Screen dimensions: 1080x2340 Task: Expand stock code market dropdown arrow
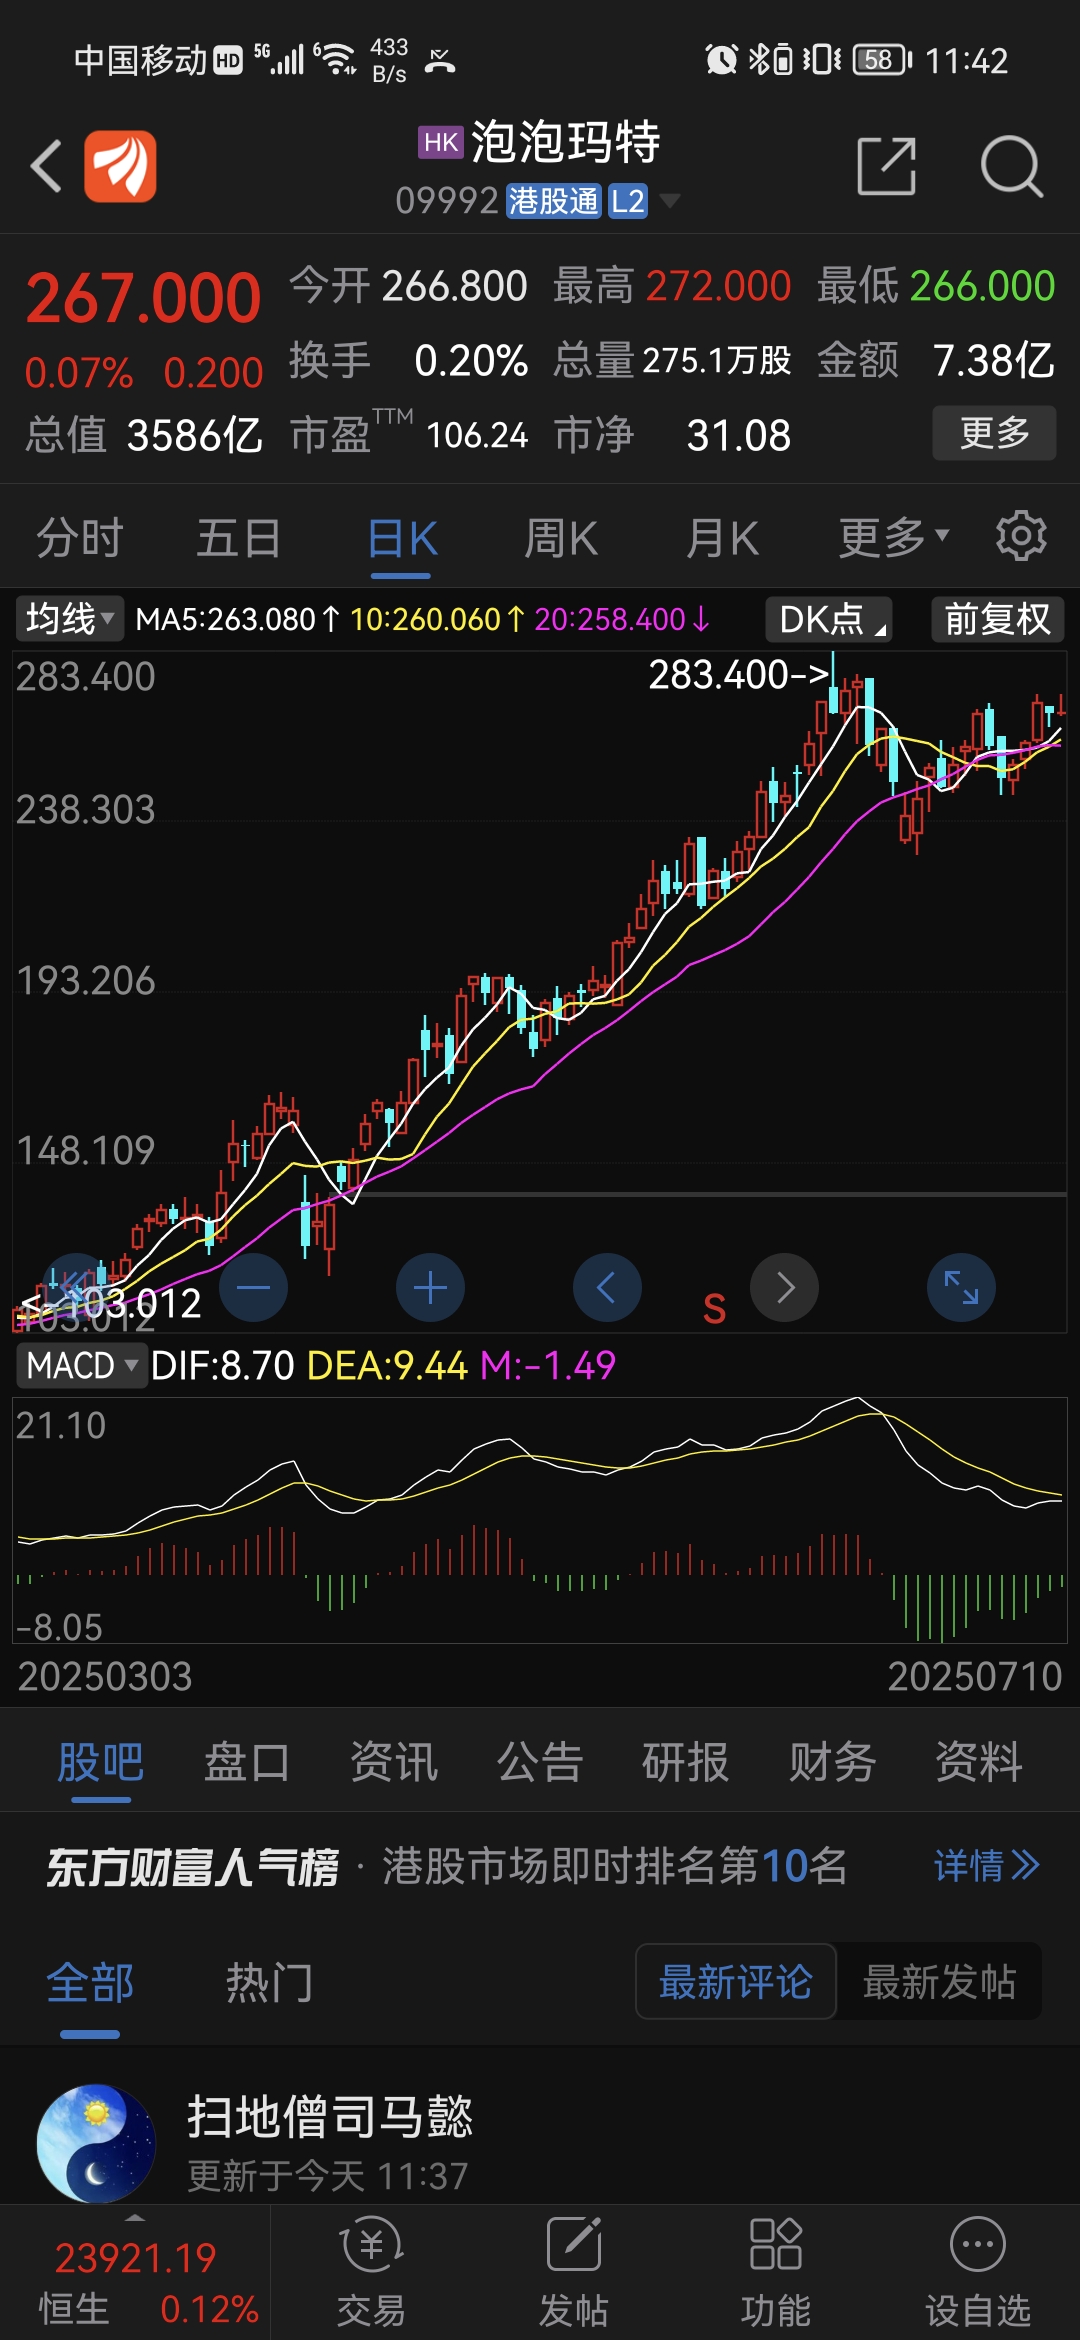(x=670, y=201)
